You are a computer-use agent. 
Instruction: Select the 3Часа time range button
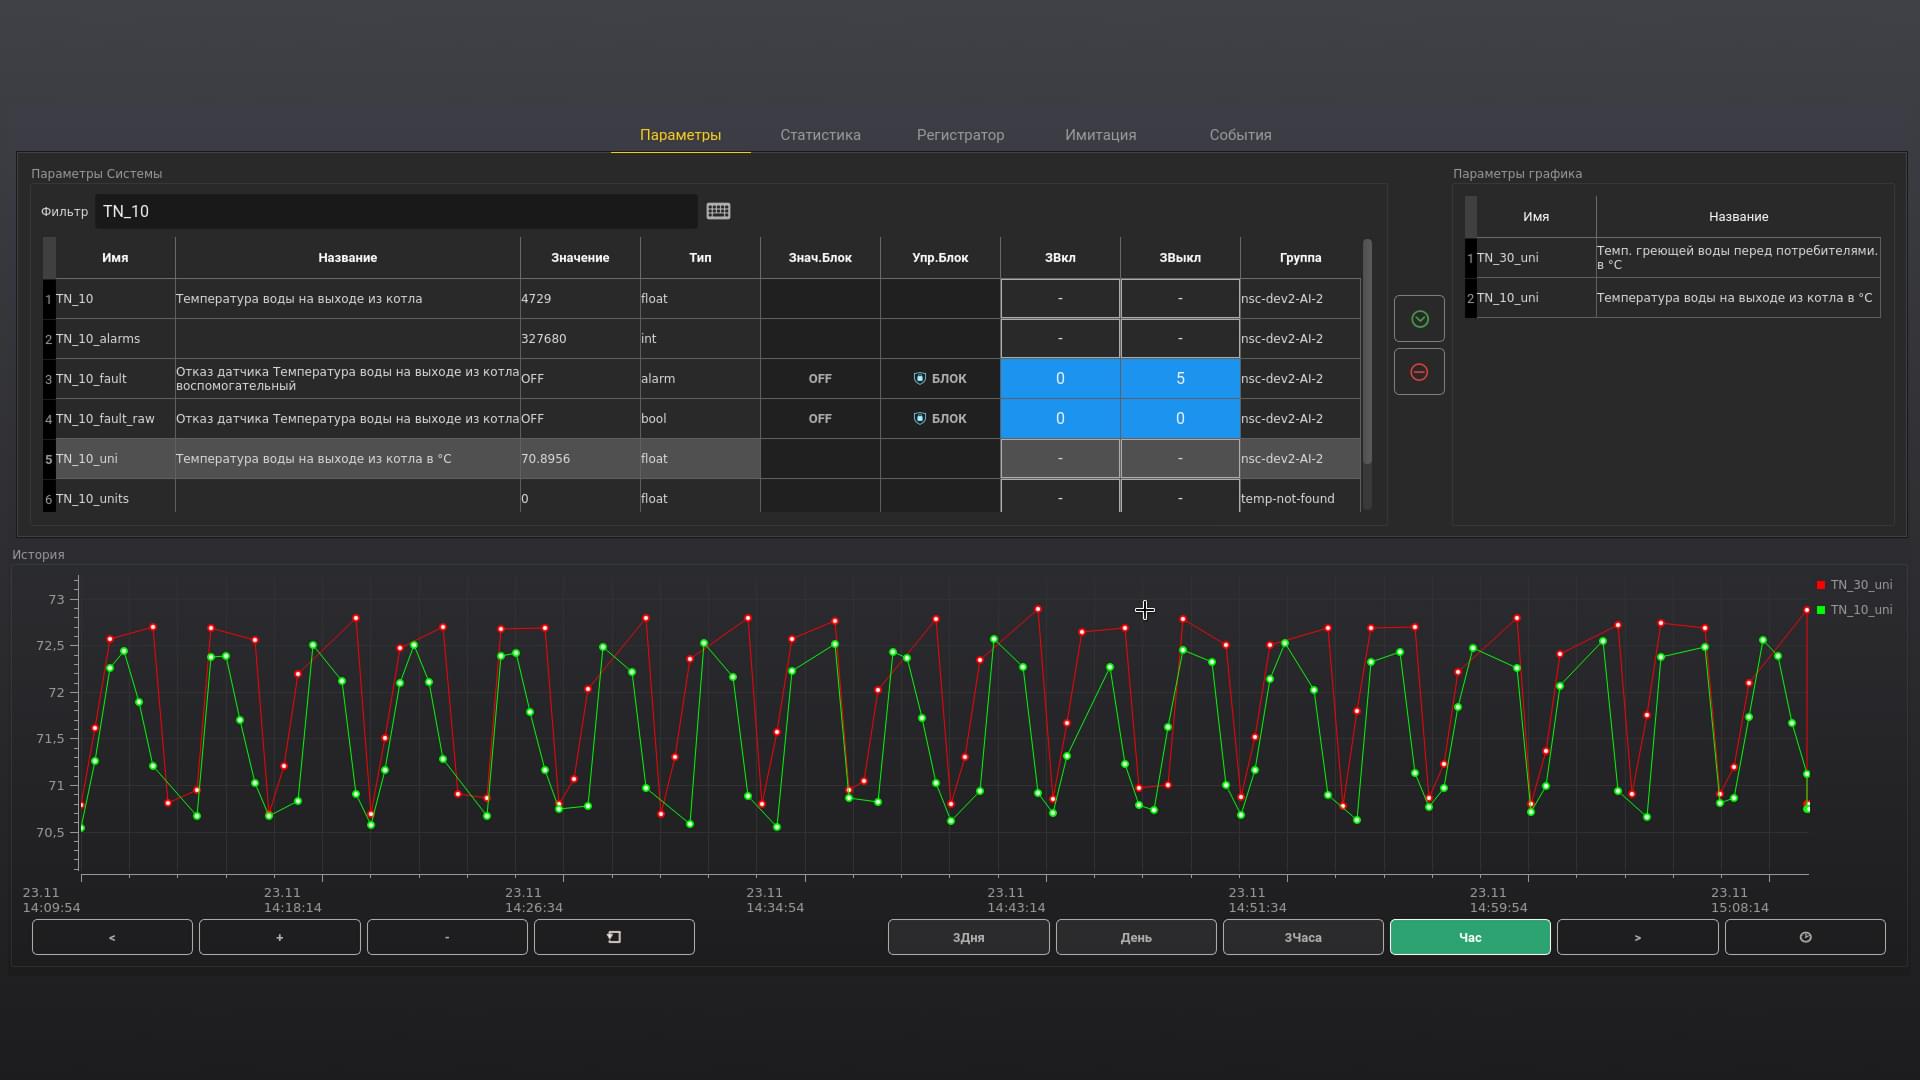(x=1303, y=937)
